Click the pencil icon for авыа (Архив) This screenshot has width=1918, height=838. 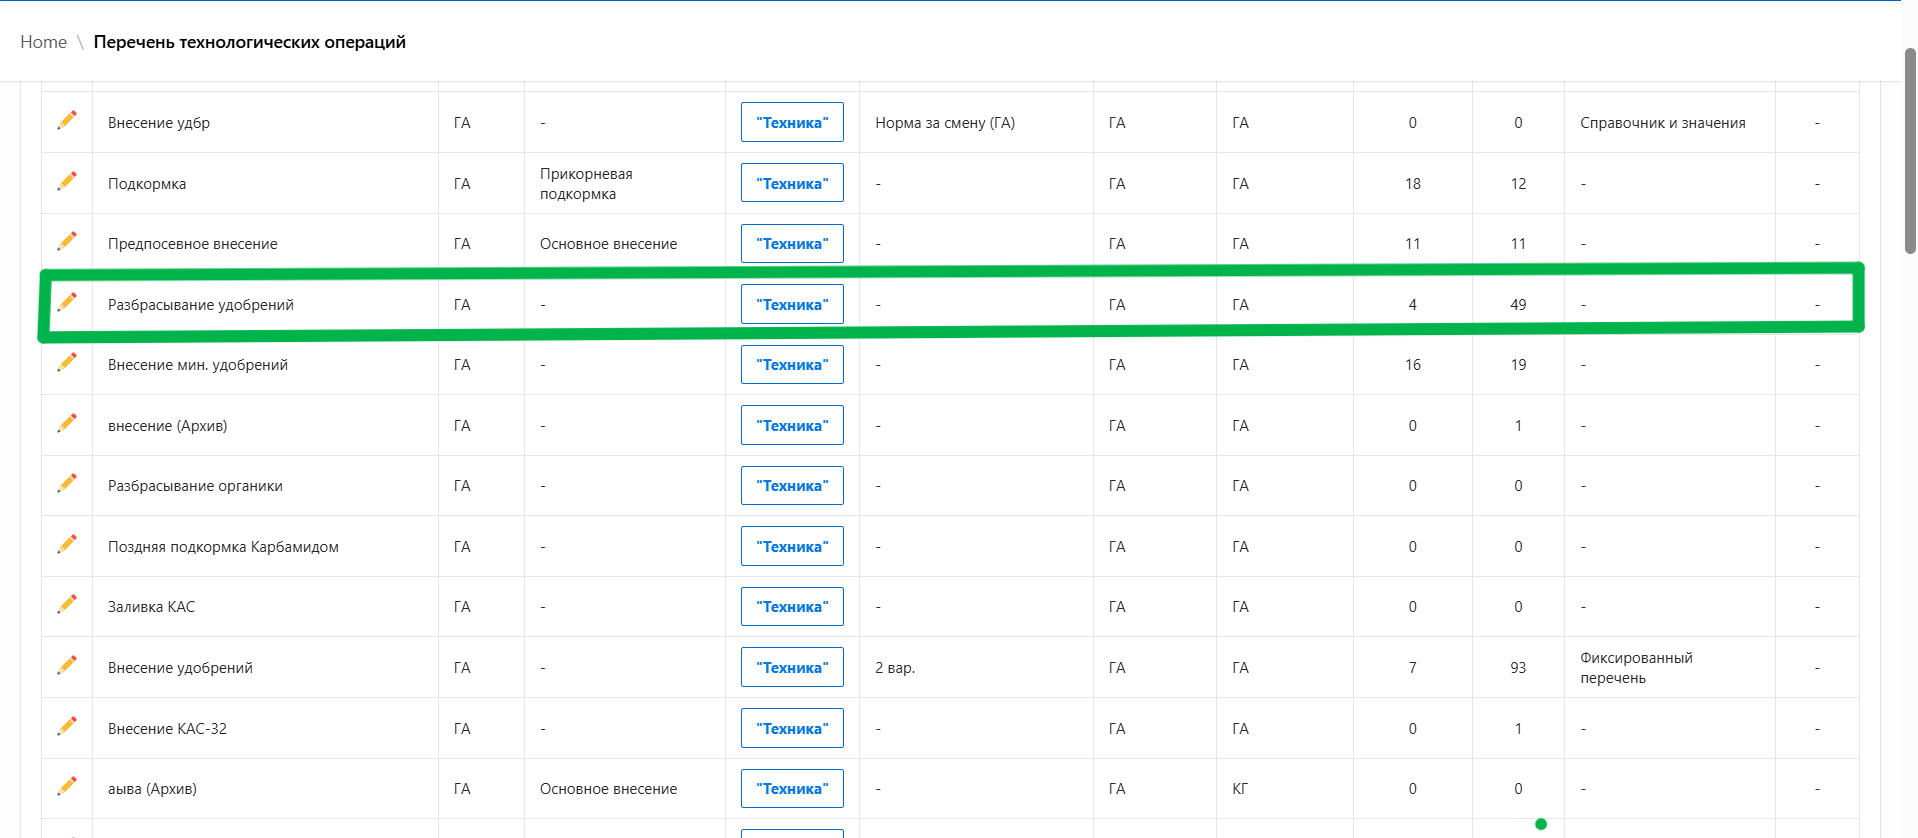pyautogui.click(x=67, y=787)
